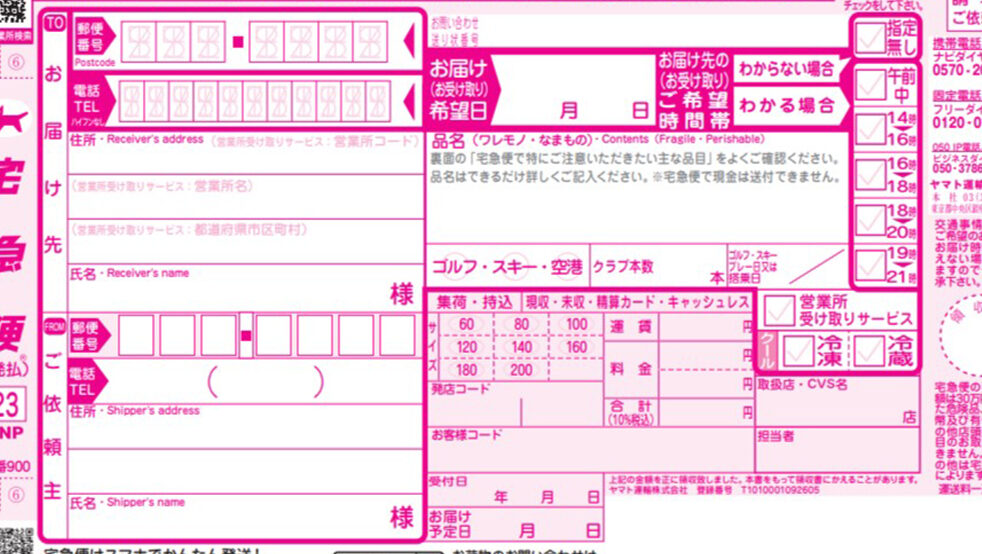Viewport: 982px width, 554px height.
Task: Select size 180 in the size grid
Action: pyautogui.click(x=467, y=369)
